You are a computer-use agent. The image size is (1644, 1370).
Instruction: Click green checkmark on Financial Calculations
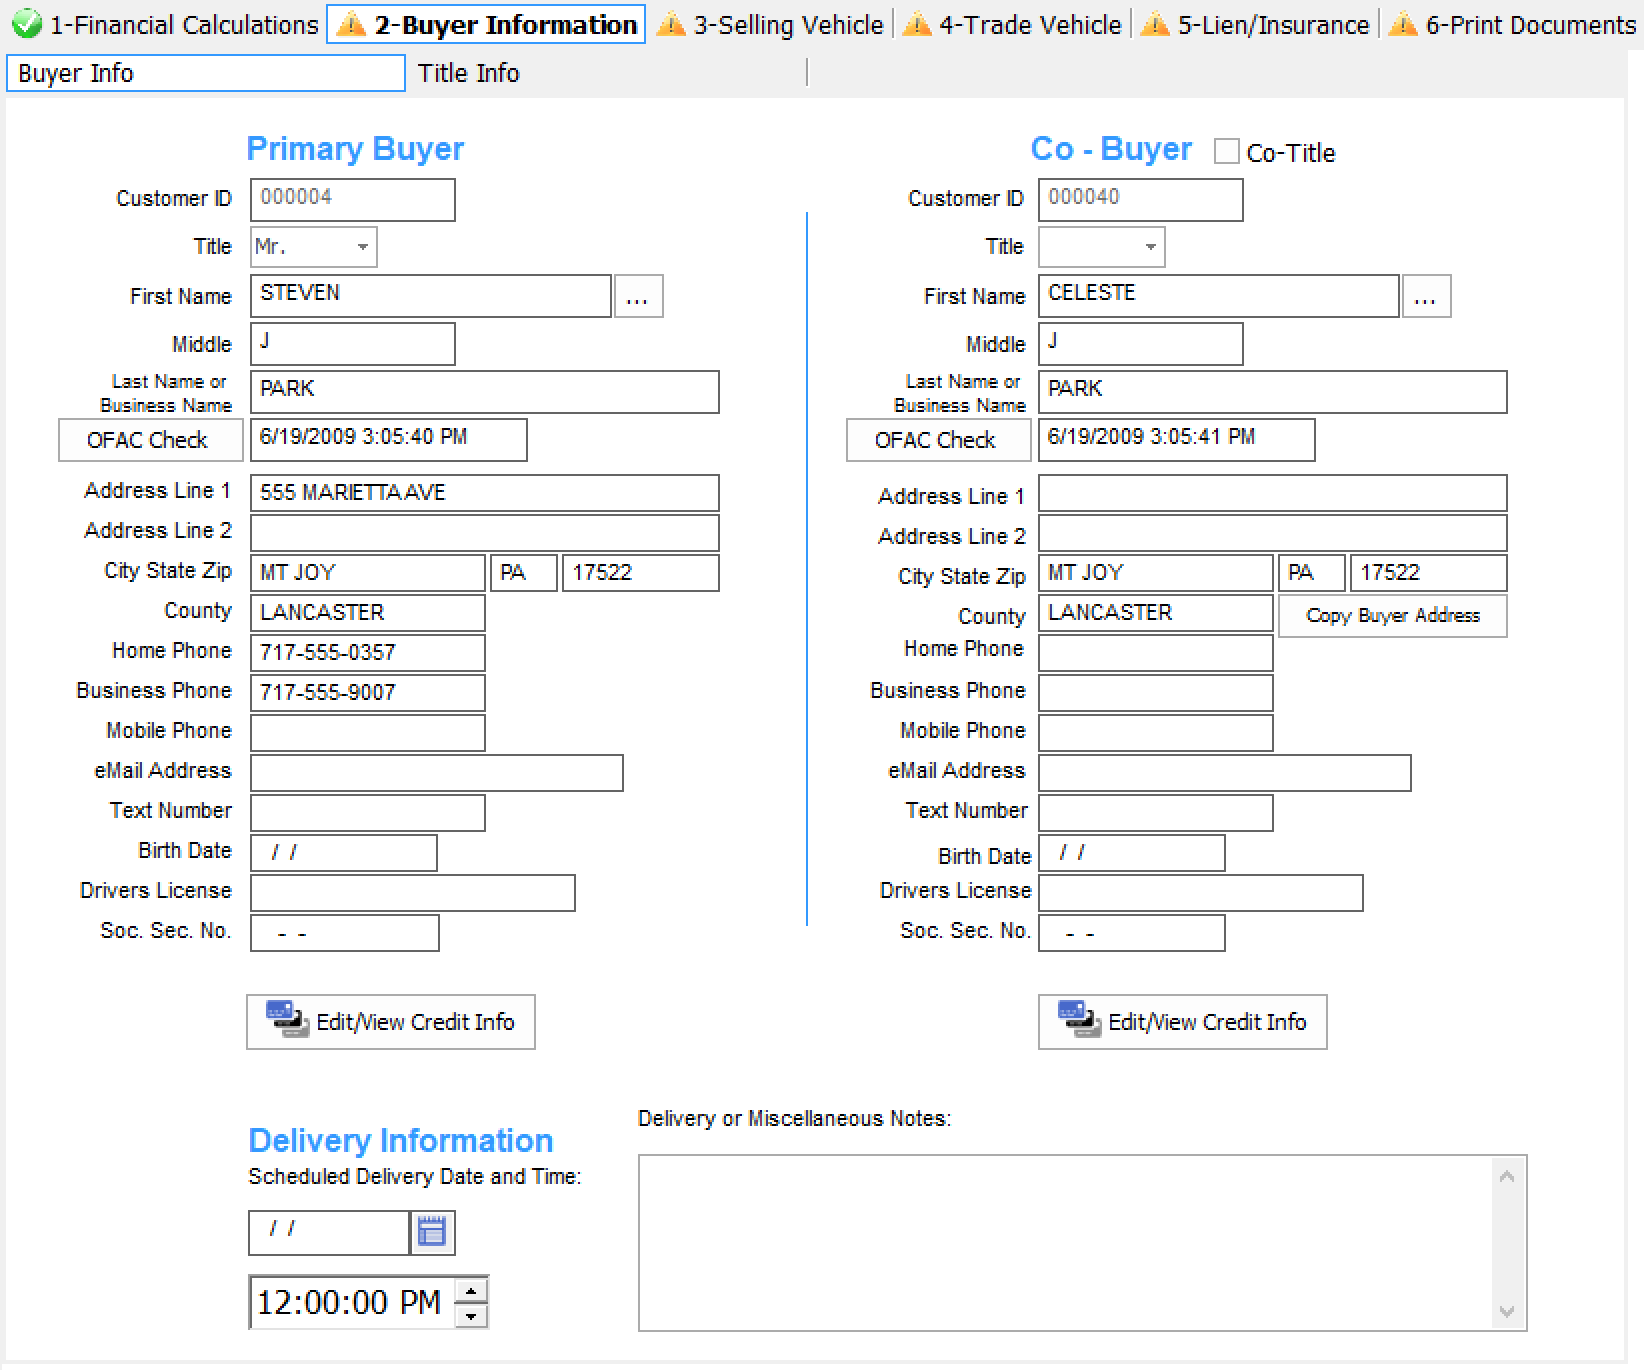pos(27,24)
